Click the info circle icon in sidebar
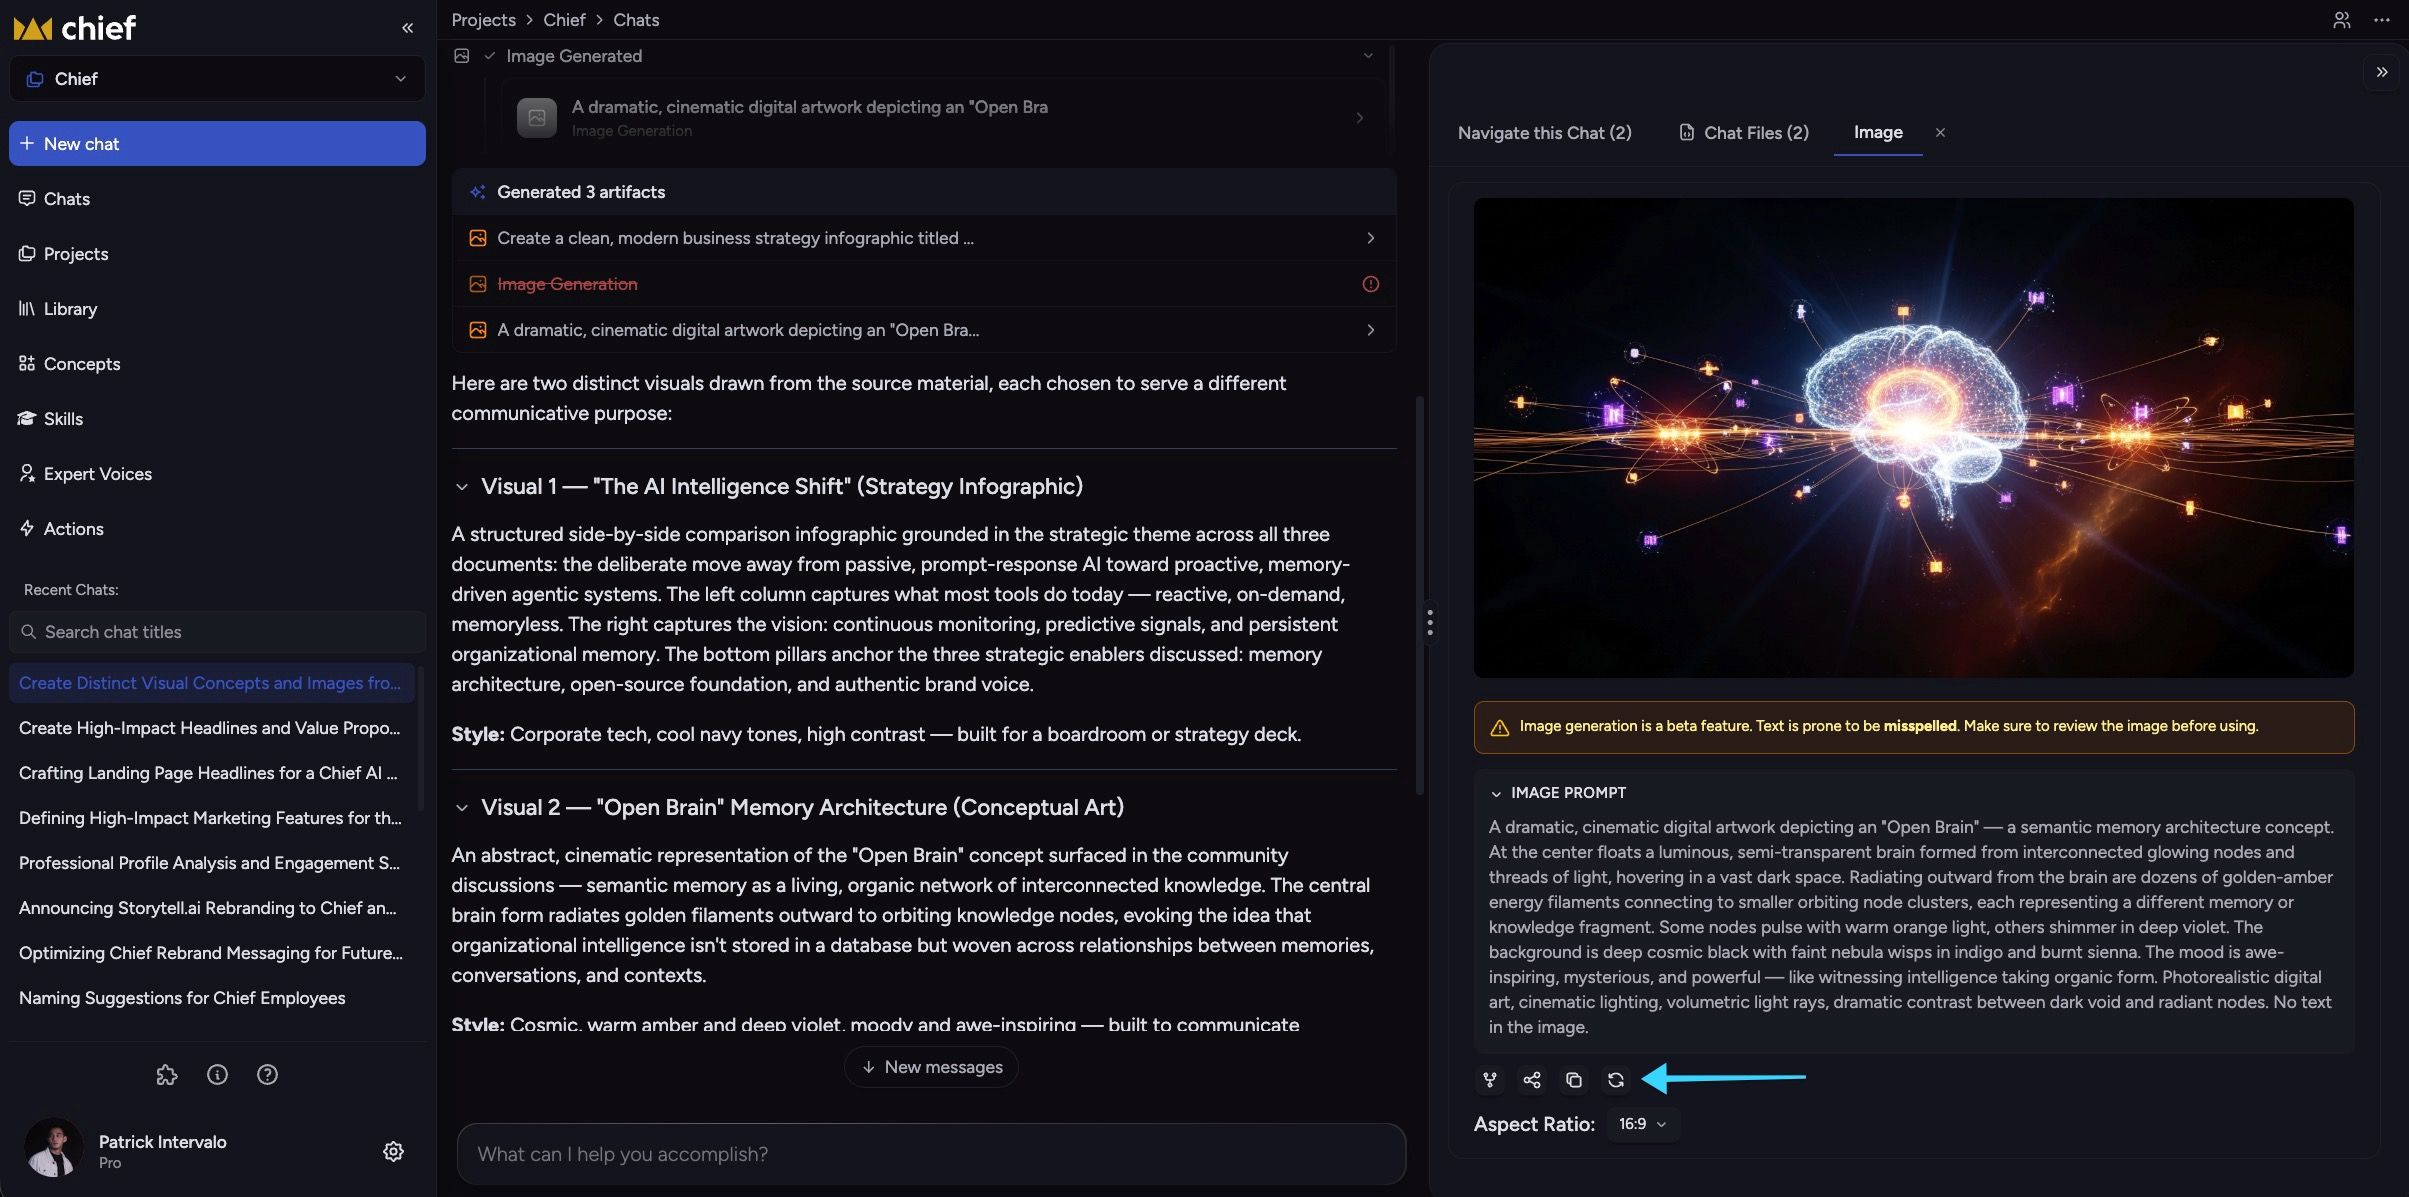This screenshot has width=2409, height=1197. pos(217,1074)
